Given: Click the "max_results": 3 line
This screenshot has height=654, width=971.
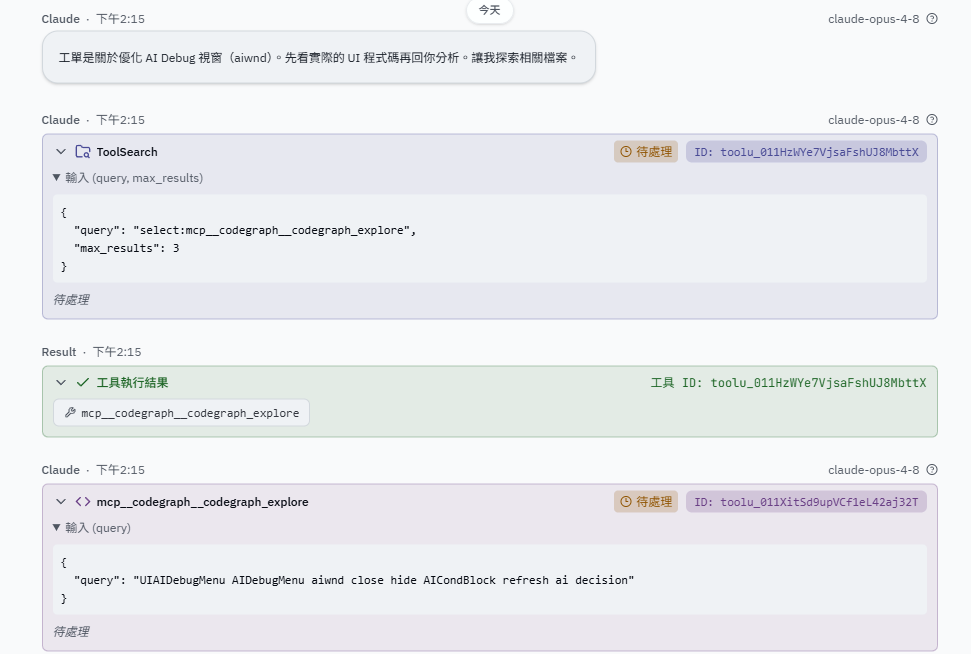Looking at the screenshot, I should coord(126,248).
